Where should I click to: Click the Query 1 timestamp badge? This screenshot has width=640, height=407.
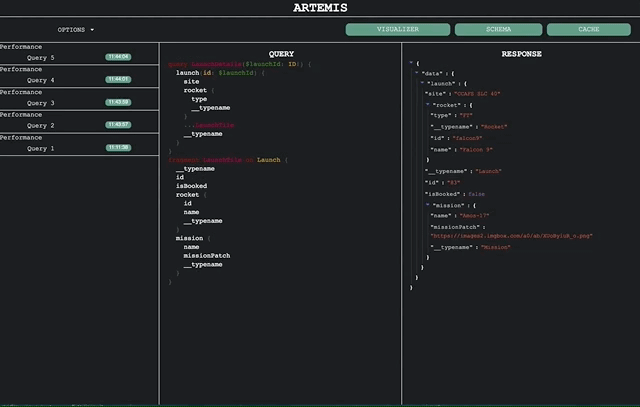point(118,147)
